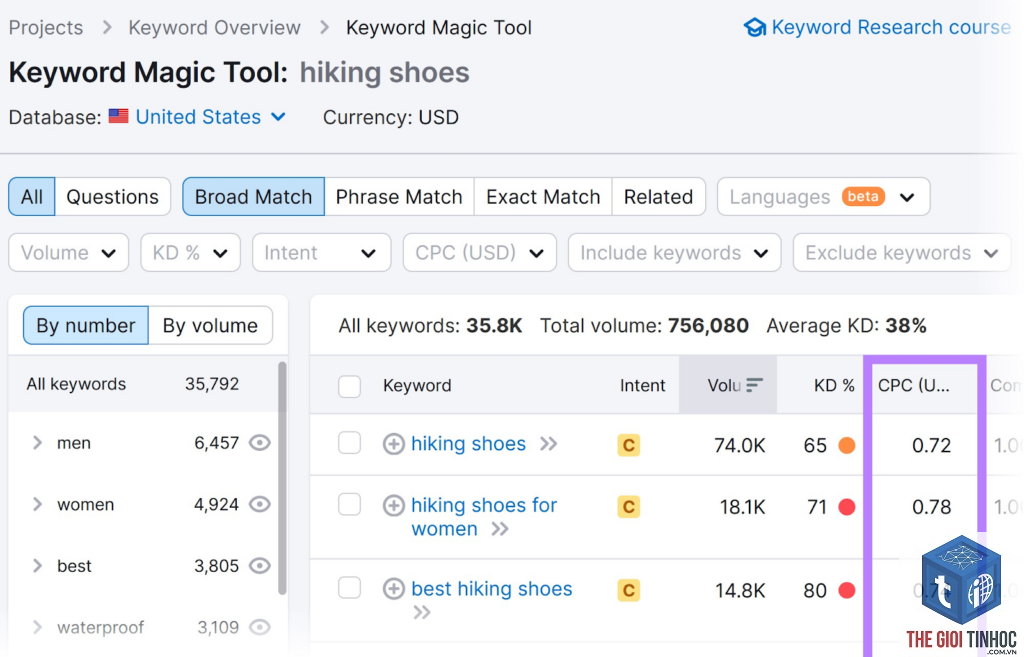Image resolution: width=1024 pixels, height=657 pixels.
Task: Add best hiking shoes with plus icon
Action: (393, 589)
